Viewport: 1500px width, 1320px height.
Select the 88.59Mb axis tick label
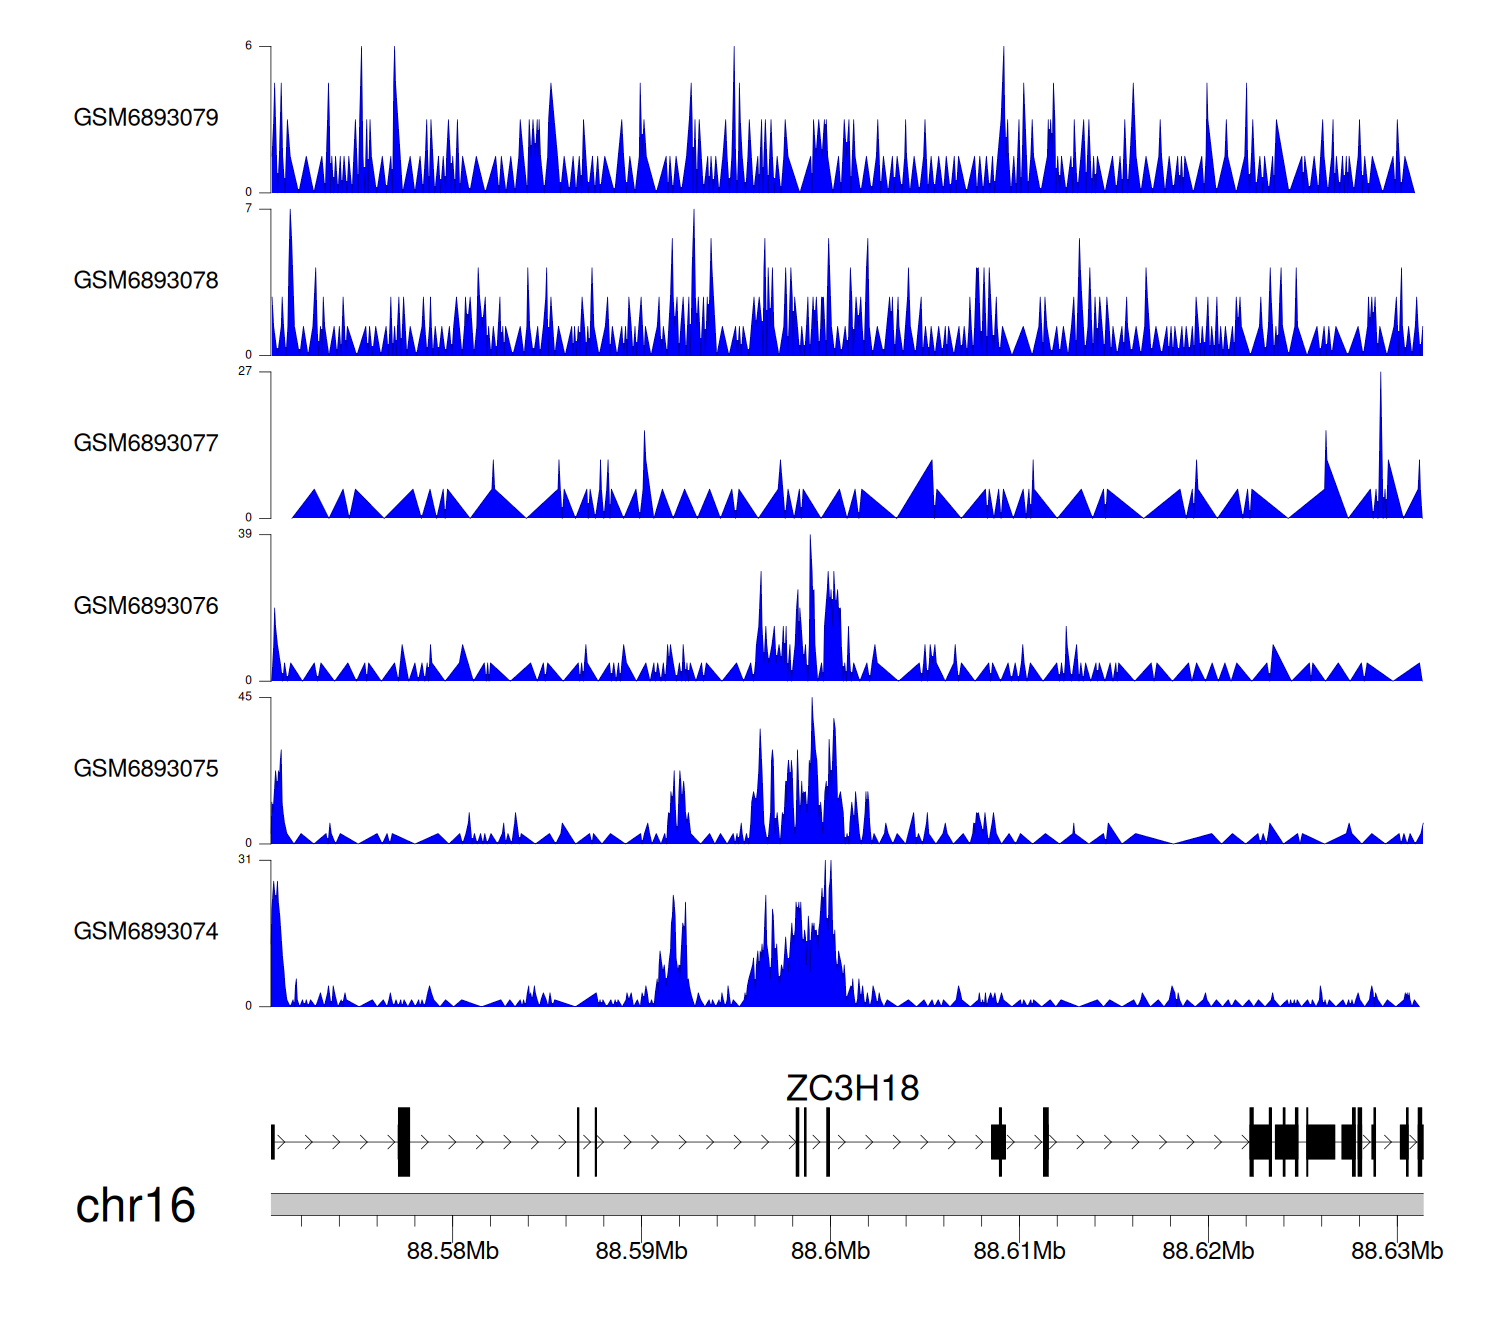pyautogui.click(x=641, y=1251)
